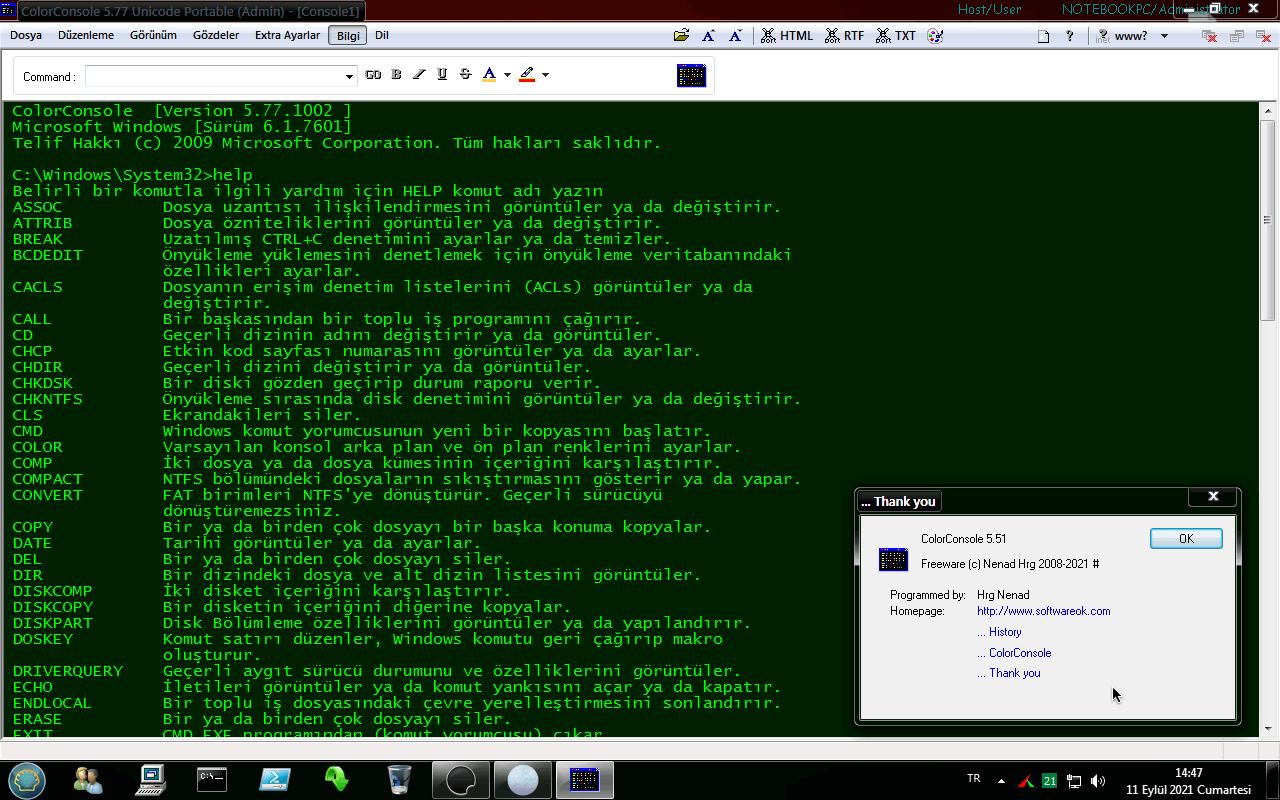Export console output to RTF
This screenshot has height=800, width=1280.
(x=845, y=35)
